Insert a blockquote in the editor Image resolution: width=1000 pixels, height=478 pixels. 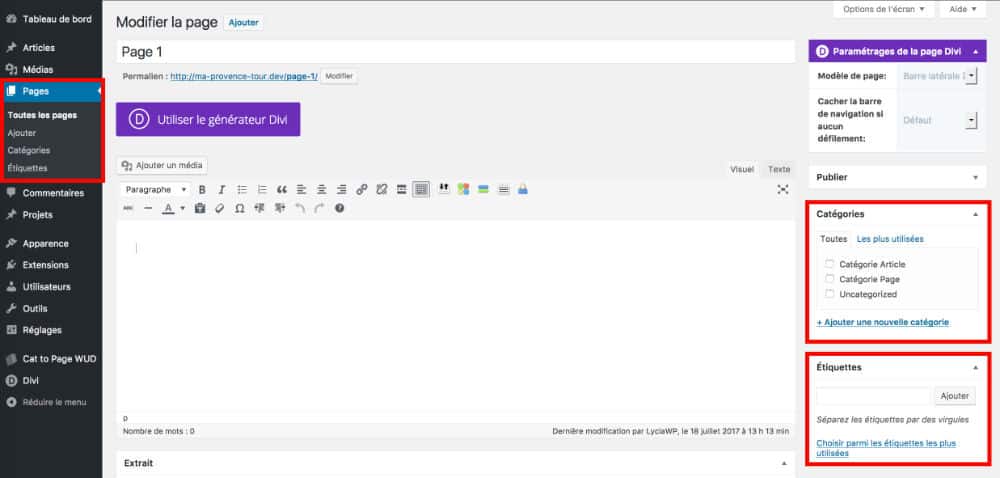pos(282,189)
